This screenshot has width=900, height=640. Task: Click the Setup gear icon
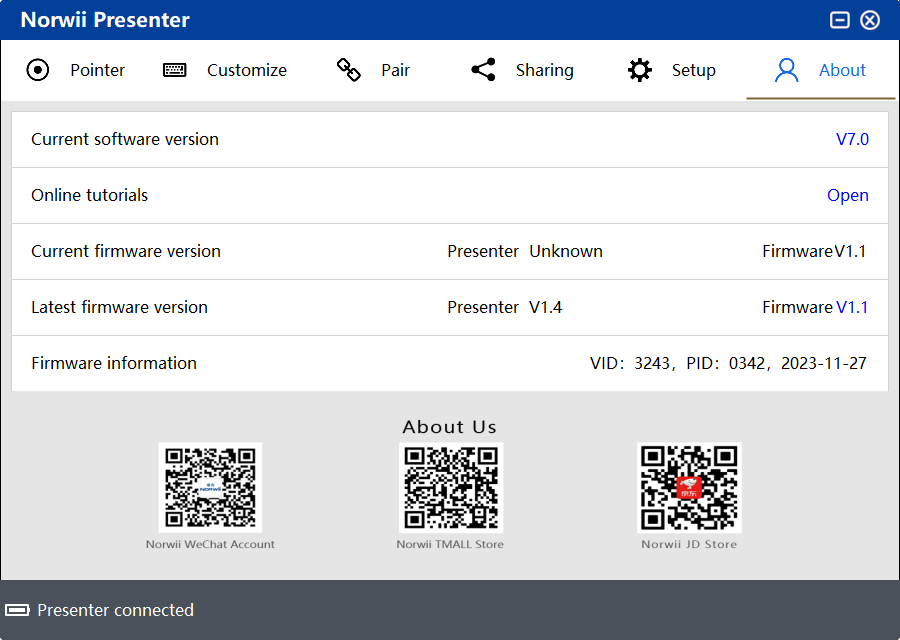point(639,70)
